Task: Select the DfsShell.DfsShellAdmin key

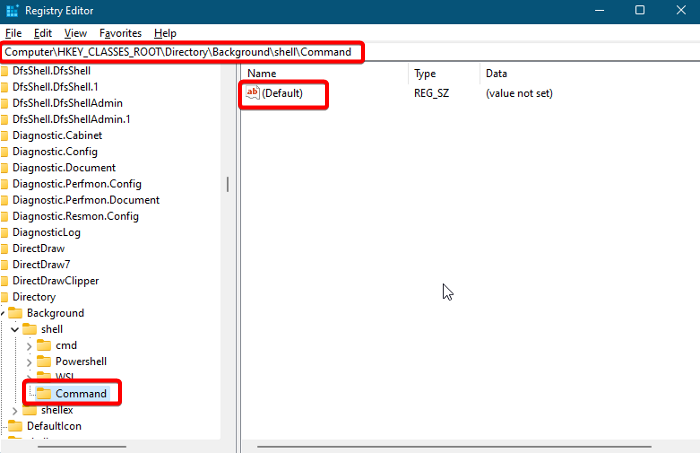Action: (67, 103)
